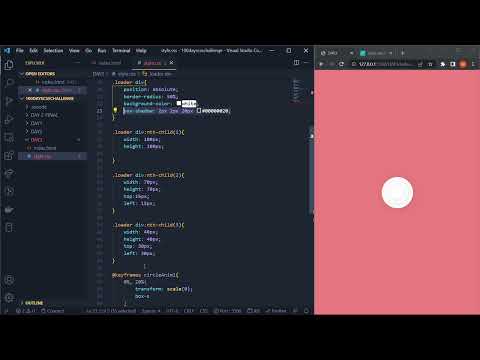Click the X next to style.css in Open Editors

[x=30, y=90]
